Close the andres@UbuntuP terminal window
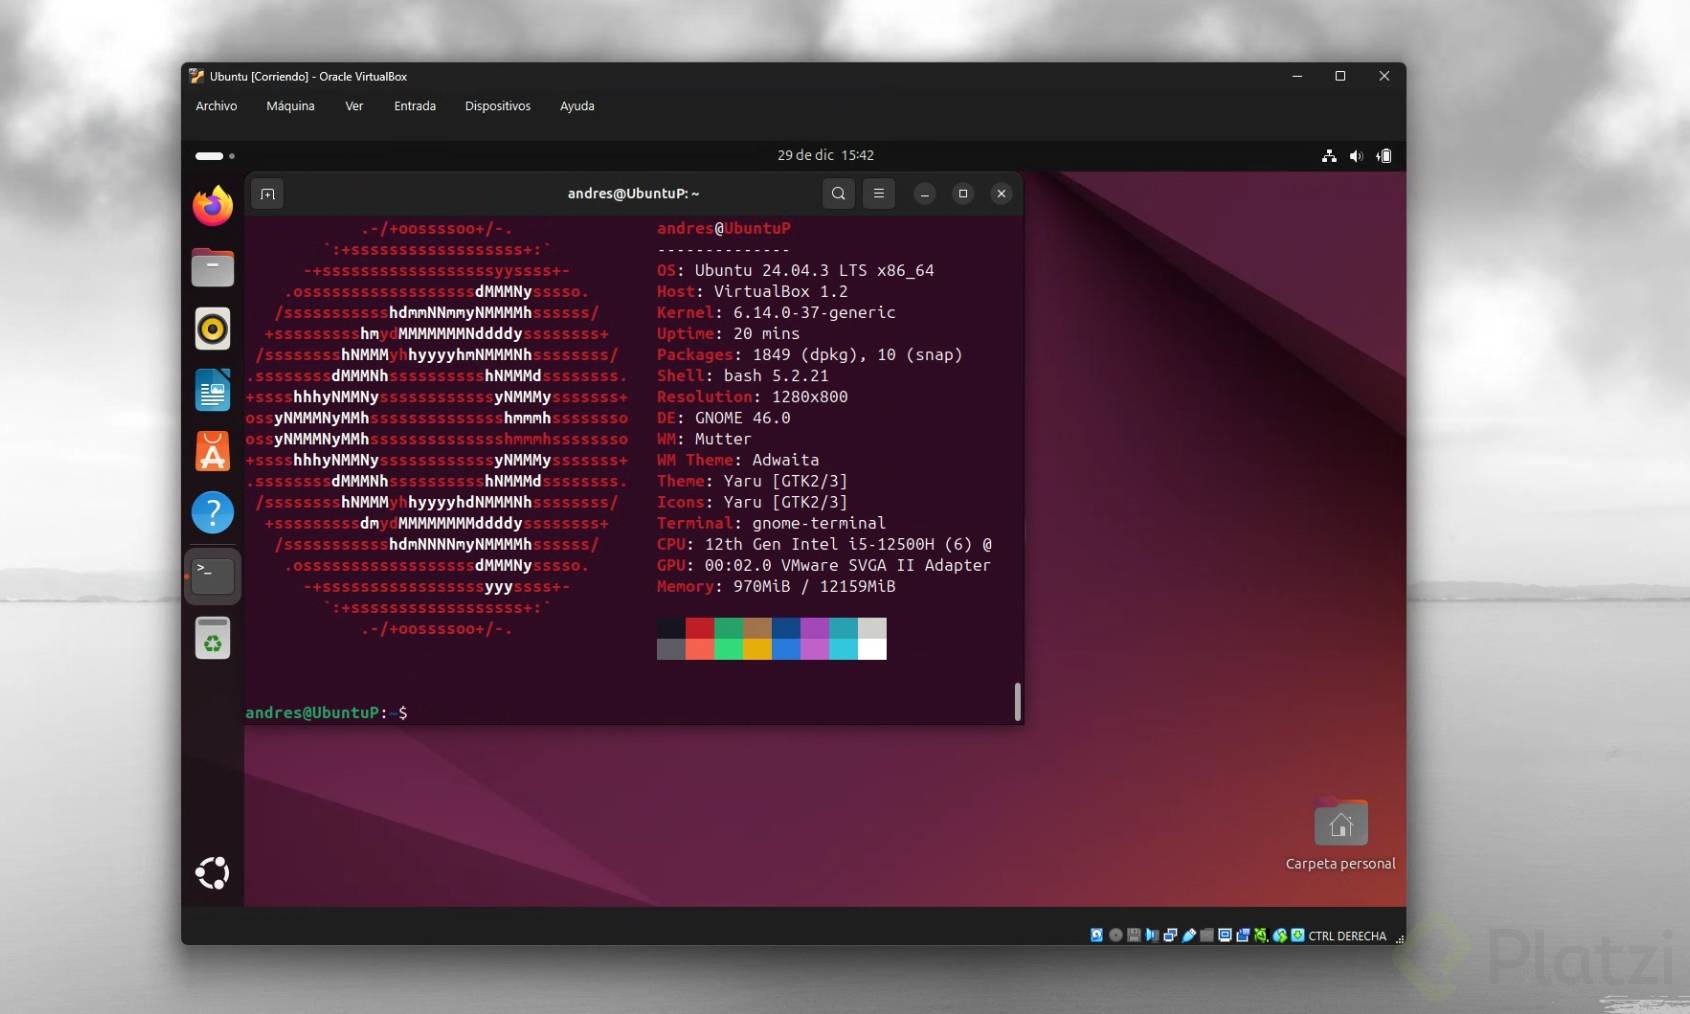 pos(1001,194)
